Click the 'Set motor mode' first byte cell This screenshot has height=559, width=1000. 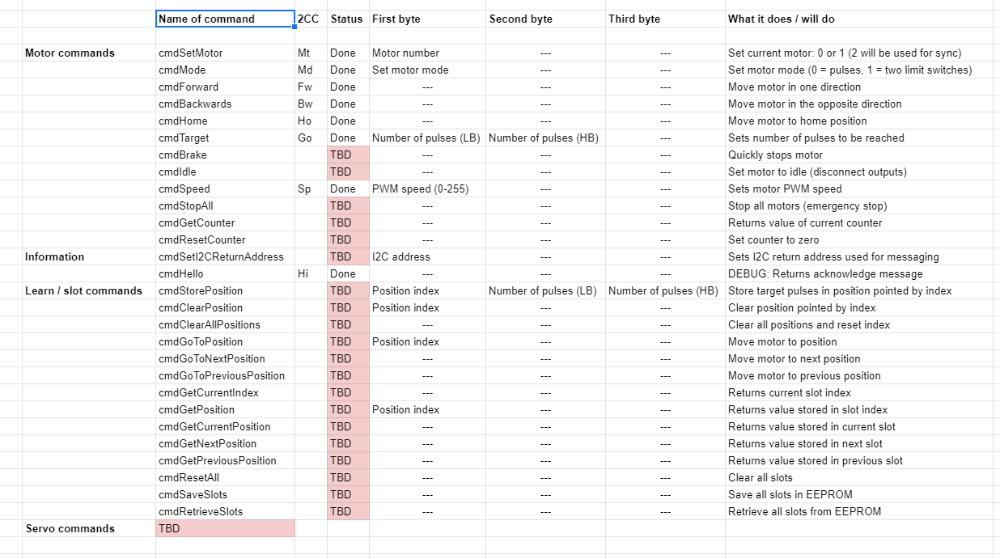[x=427, y=70]
